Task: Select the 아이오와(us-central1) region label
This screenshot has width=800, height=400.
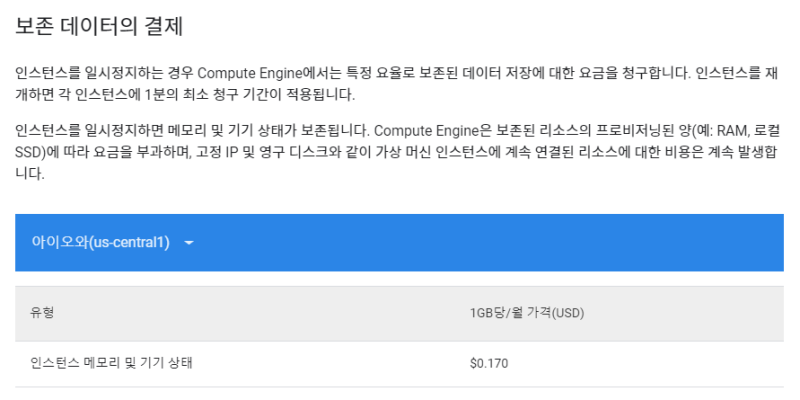Action: coord(101,243)
